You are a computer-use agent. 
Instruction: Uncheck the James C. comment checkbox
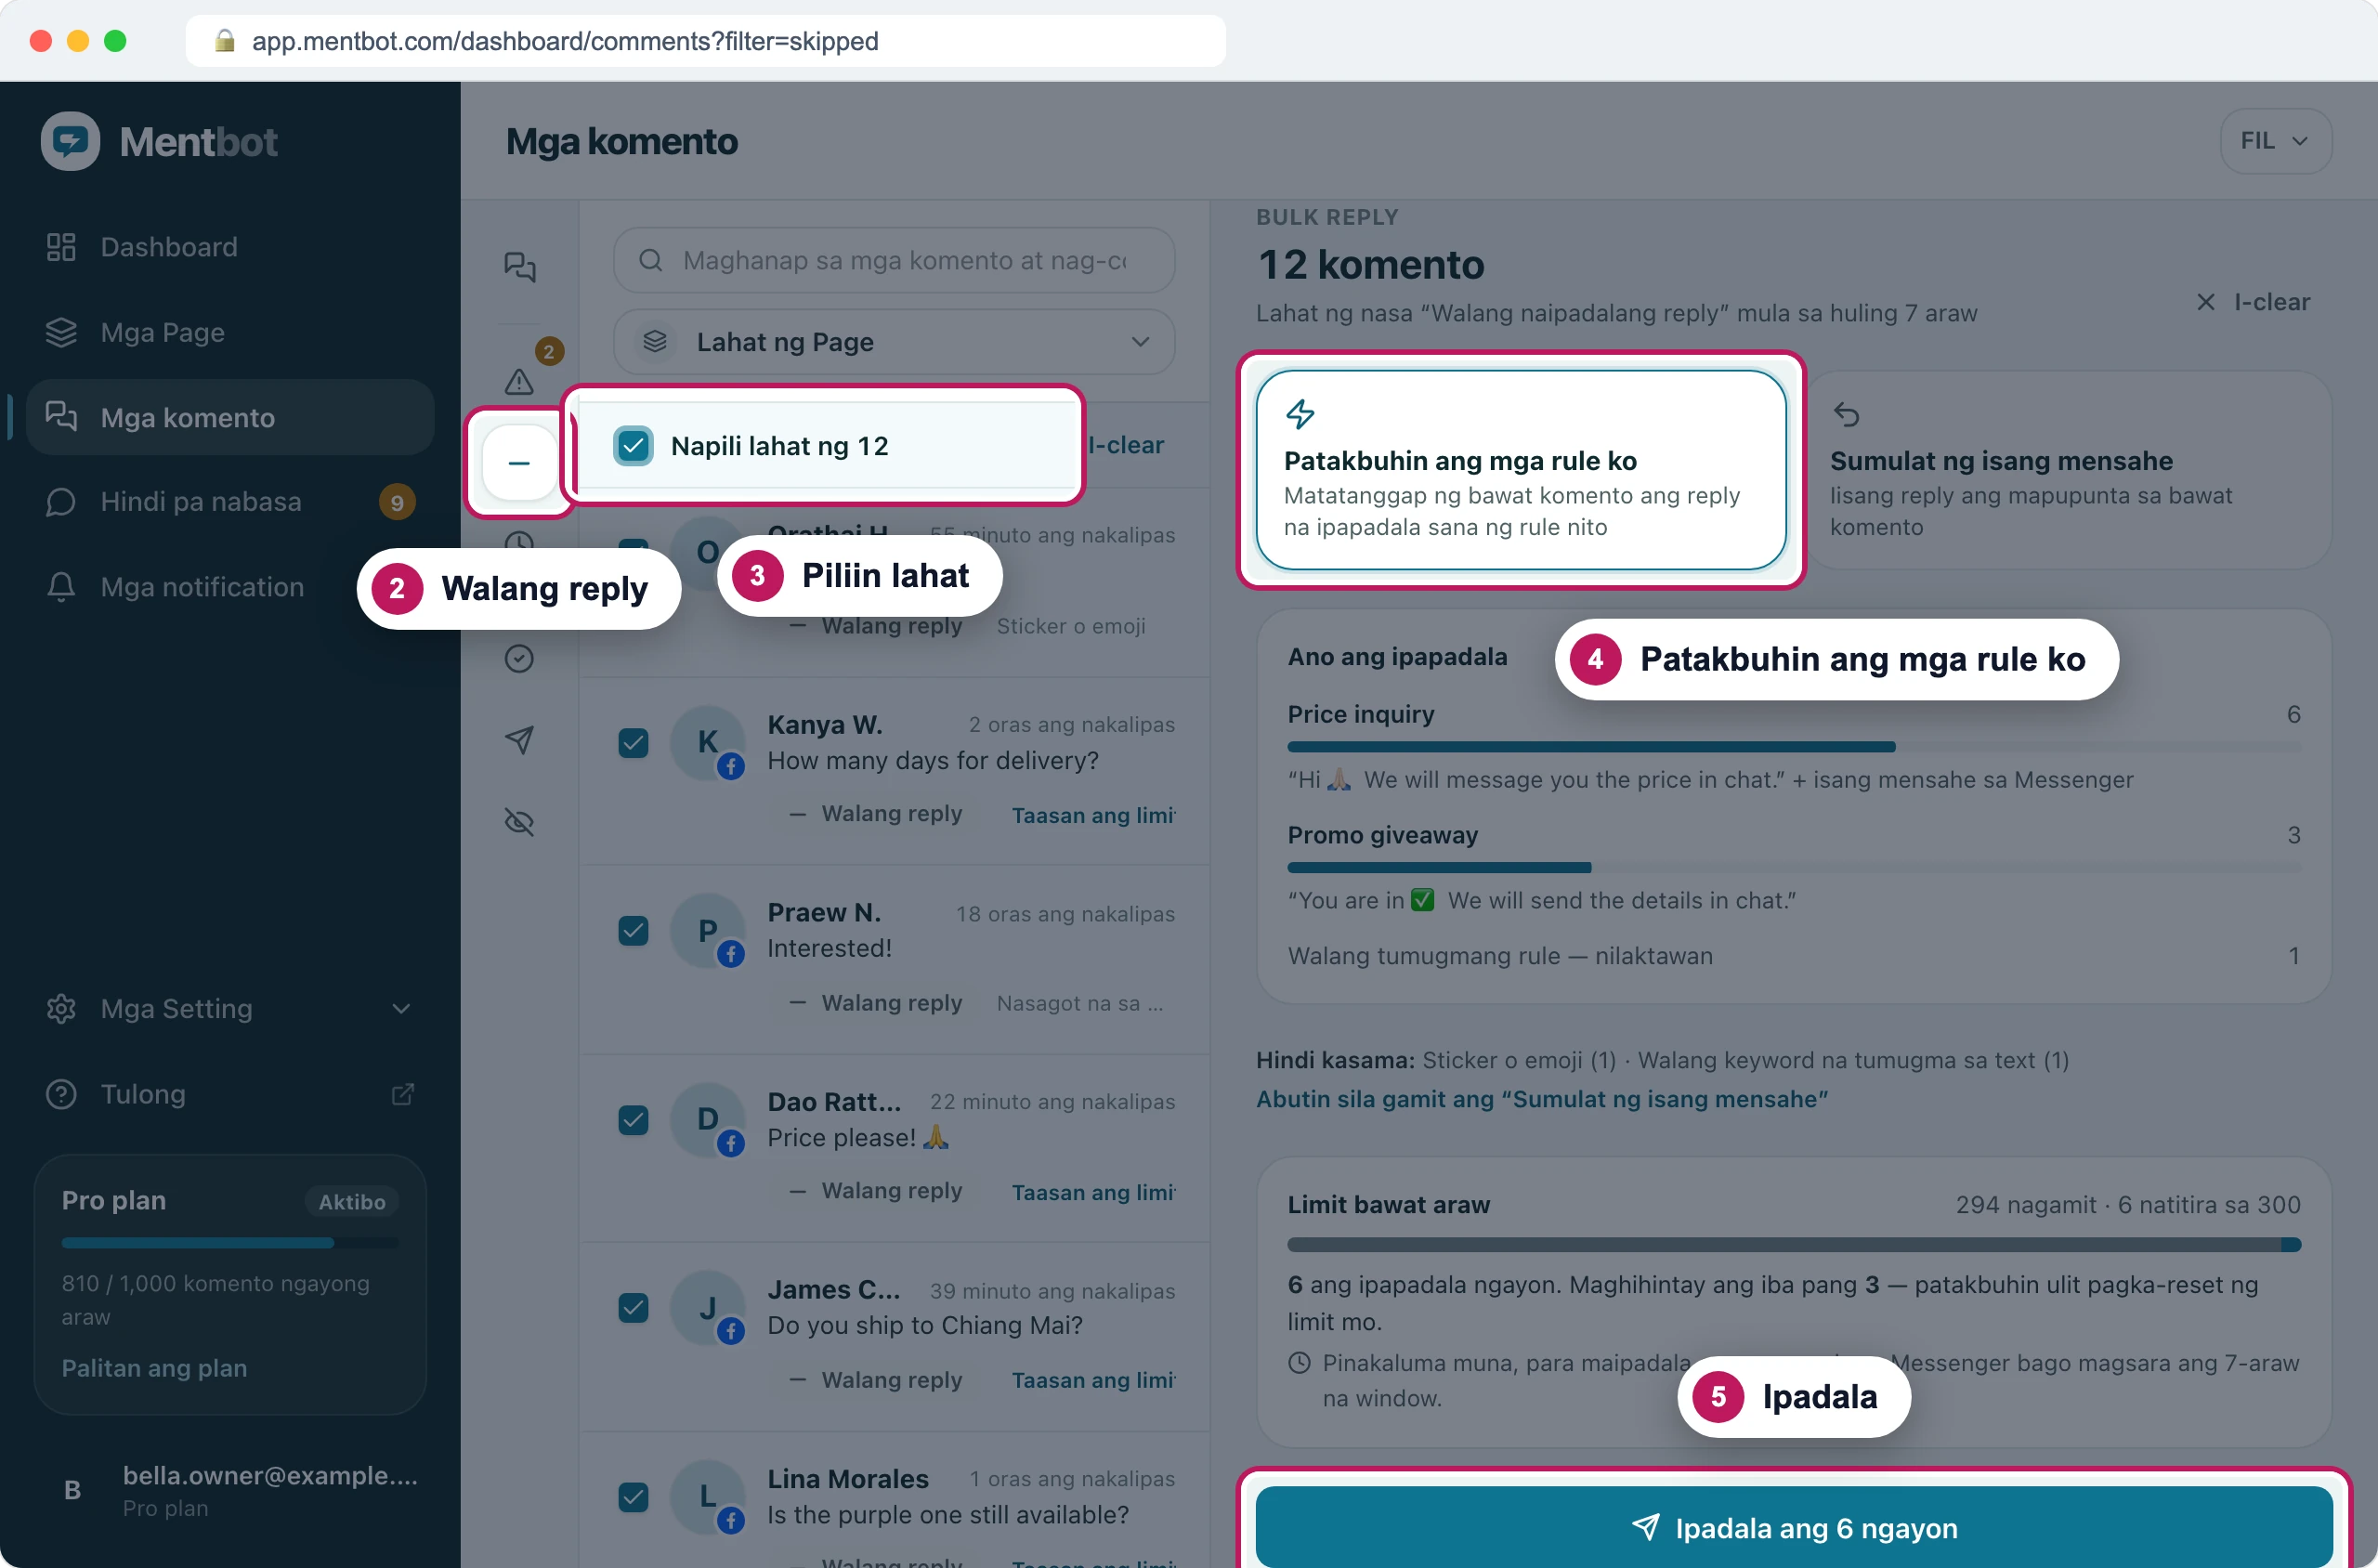point(633,1308)
